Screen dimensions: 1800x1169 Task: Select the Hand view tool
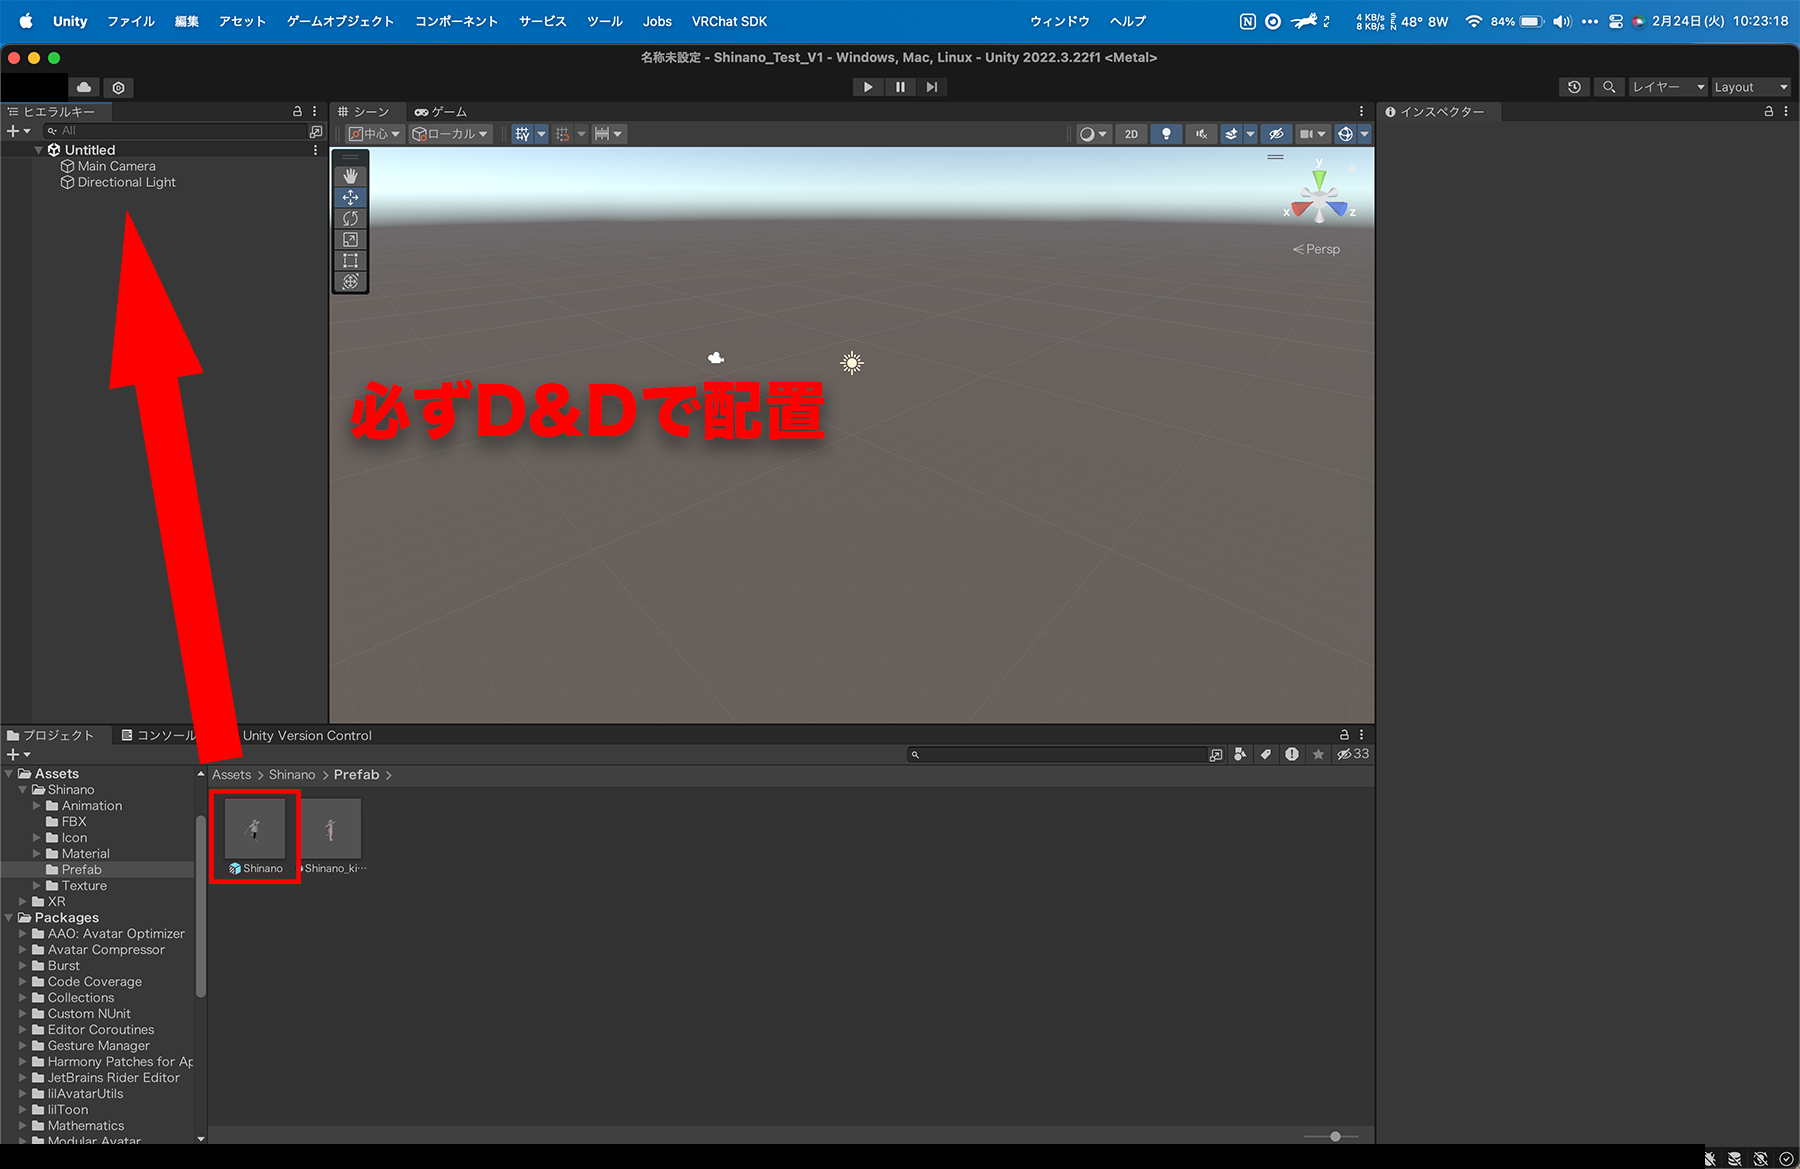pos(350,176)
